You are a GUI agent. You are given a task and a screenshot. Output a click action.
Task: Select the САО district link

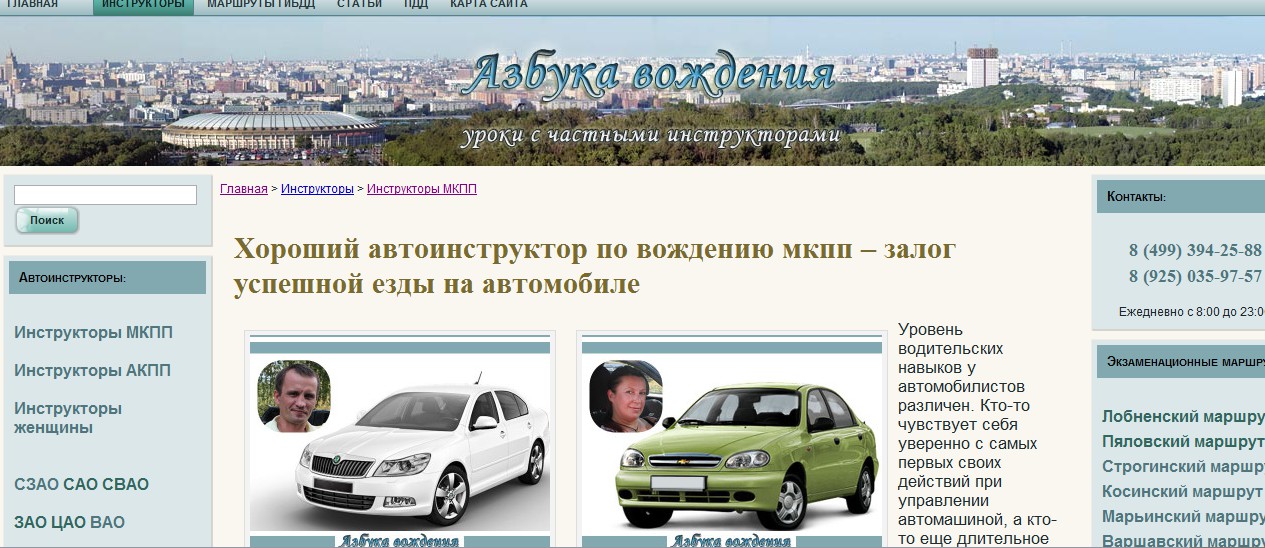tap(80, 485)
